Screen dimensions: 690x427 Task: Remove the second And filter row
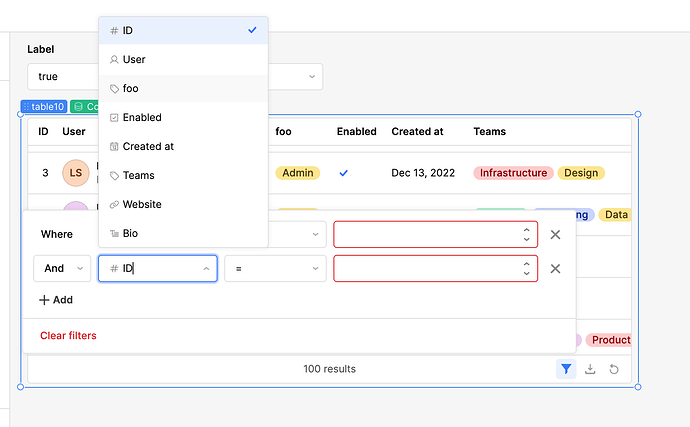click(555, 268)
